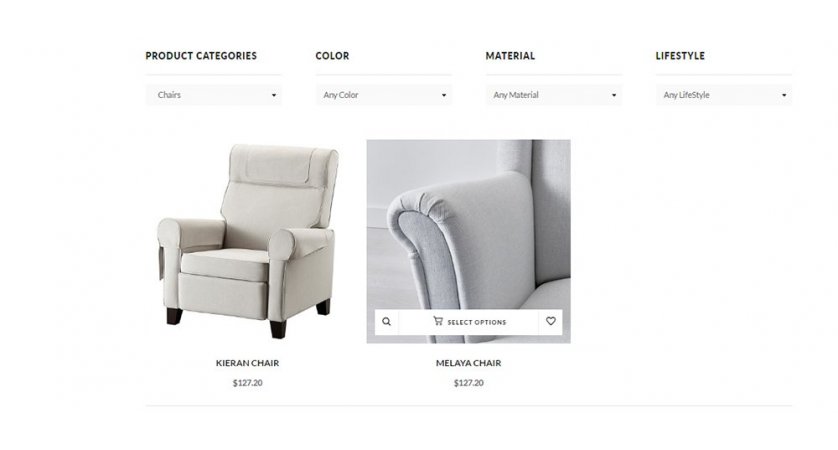This screenshot has height=450, width=838.
Task: Click the Lifestyle filter heading
Action: [x=680, y=56]
